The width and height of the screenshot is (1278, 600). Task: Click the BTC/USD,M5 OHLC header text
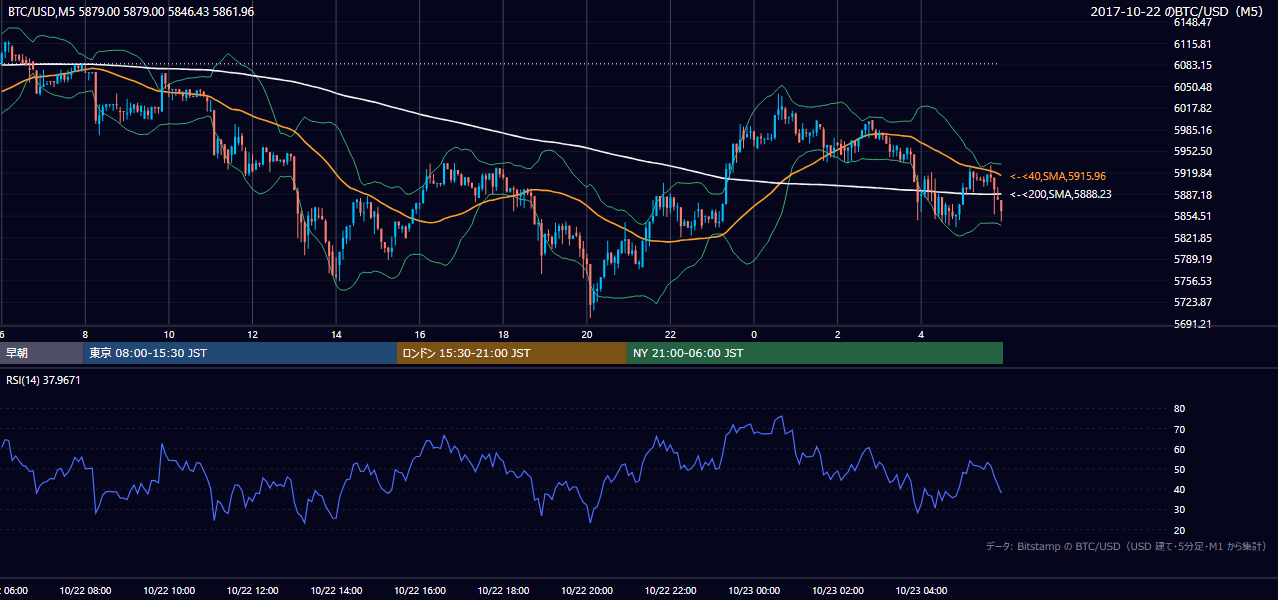coord(131,11)
